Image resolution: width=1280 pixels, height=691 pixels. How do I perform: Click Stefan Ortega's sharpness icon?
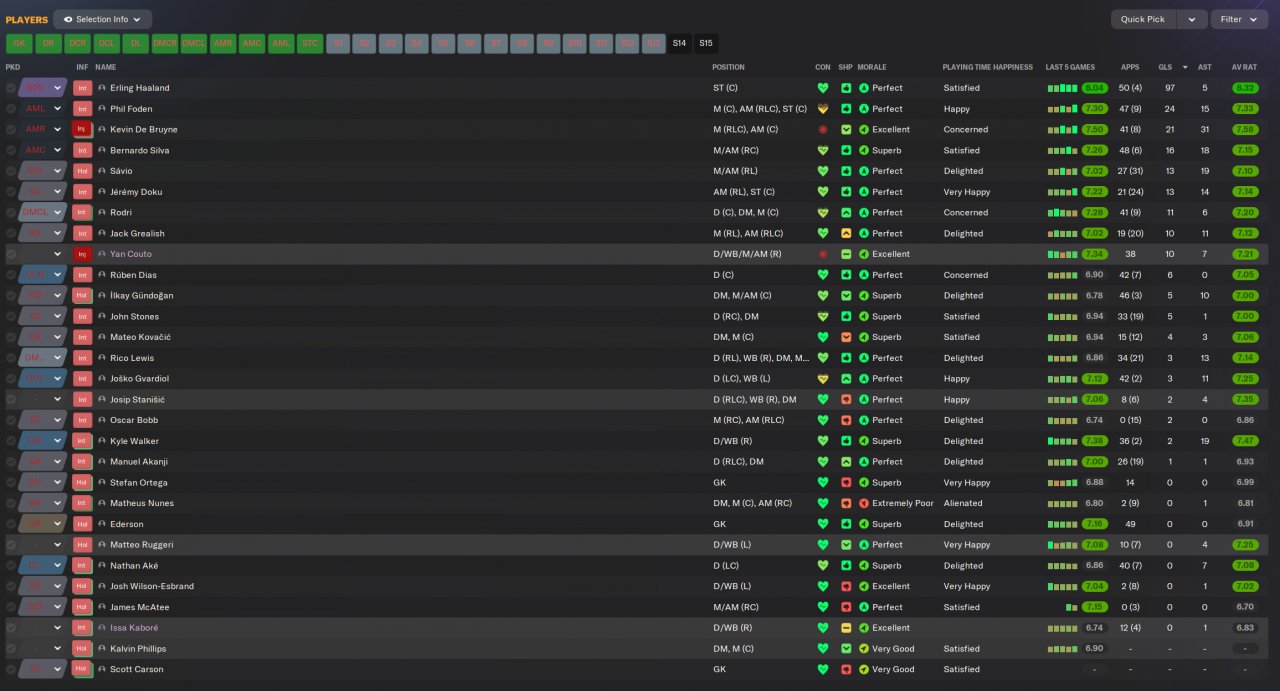[x=846, y=482]
